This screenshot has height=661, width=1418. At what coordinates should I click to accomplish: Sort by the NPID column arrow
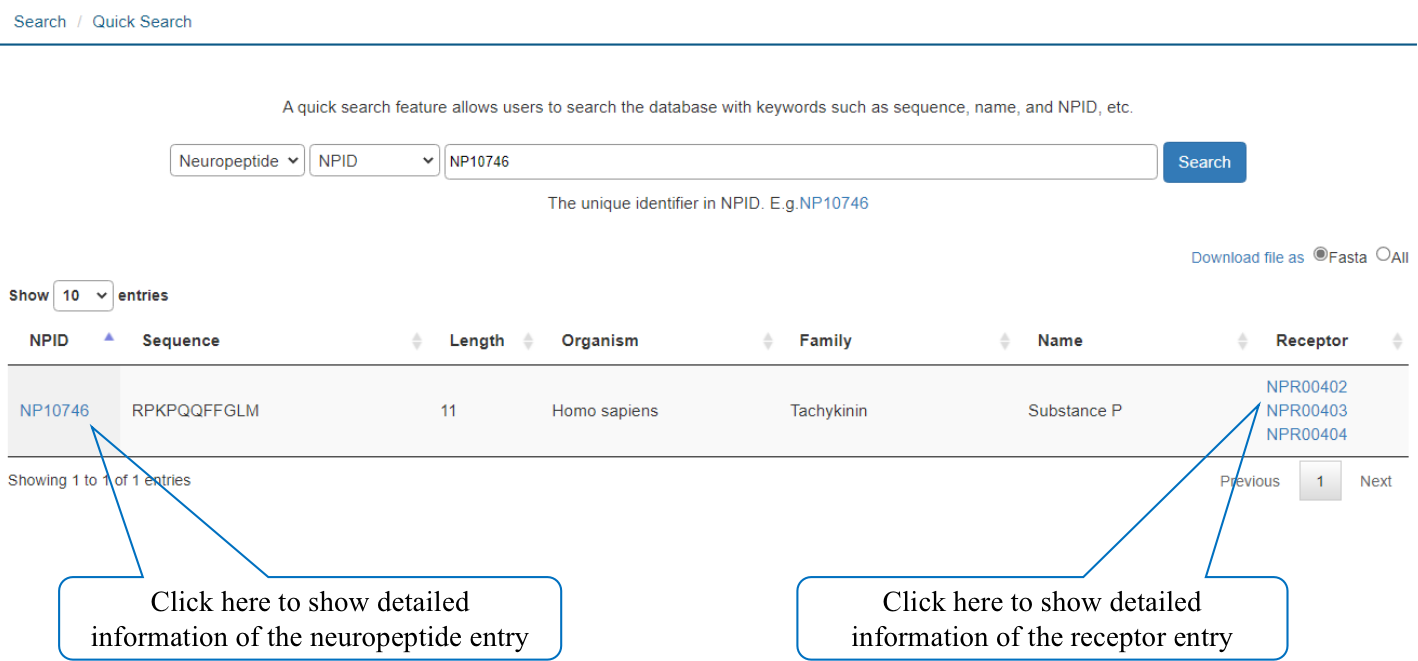pos(109,337)
